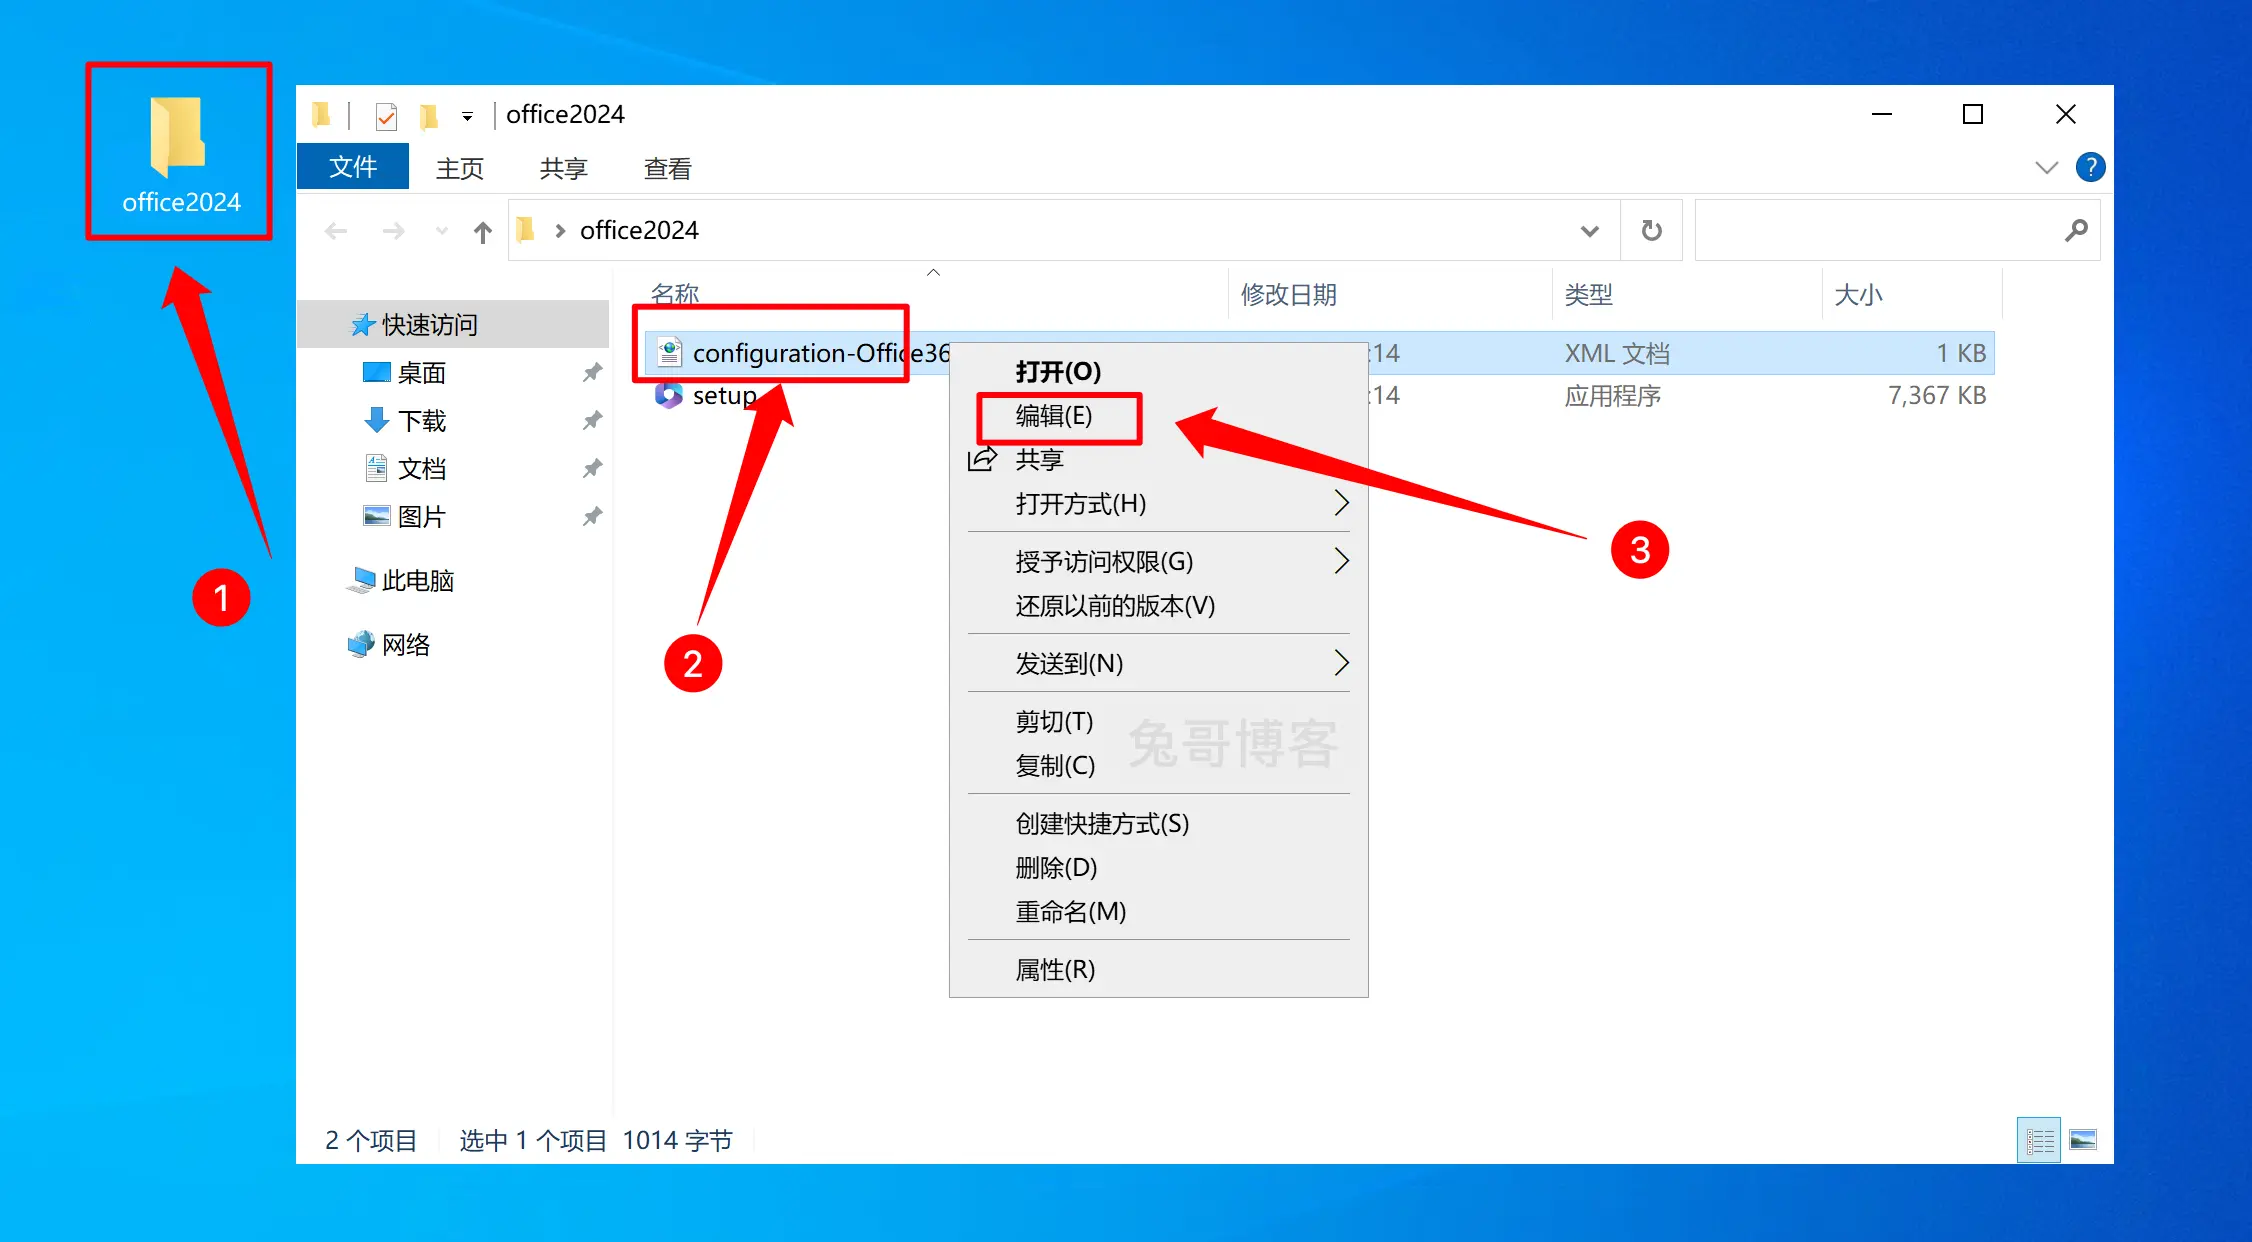Switch to large icons view in status bar
2252x1242 pixels.
(2083, 1140)
